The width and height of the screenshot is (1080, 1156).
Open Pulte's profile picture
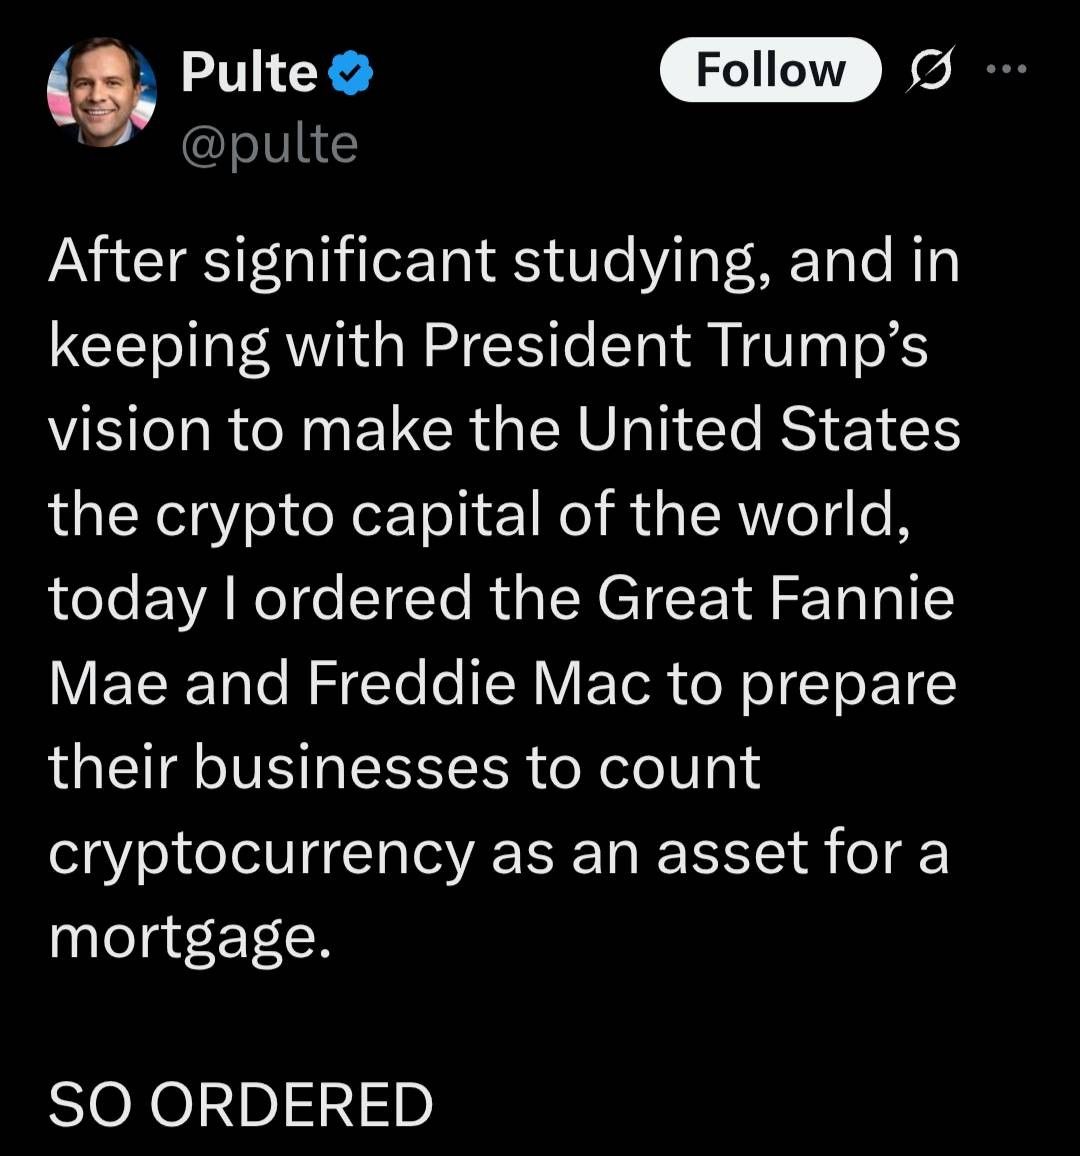point(101,94)
